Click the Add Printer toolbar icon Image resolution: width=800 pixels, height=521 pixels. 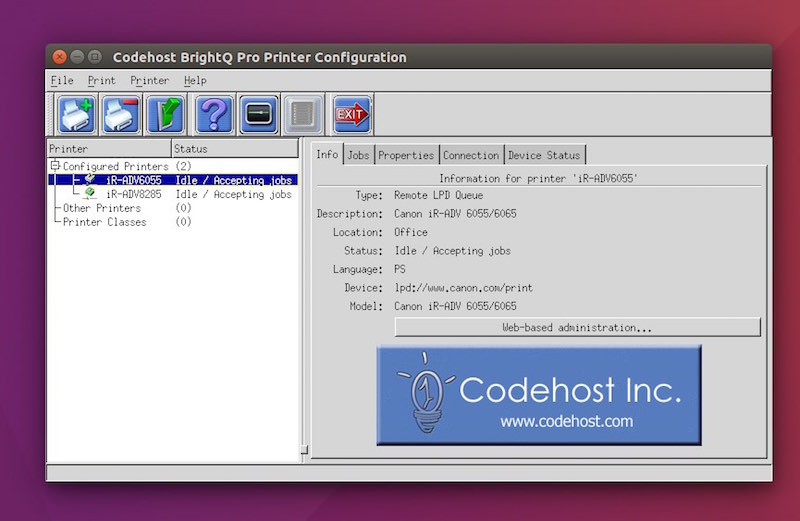tap(77, 114)
